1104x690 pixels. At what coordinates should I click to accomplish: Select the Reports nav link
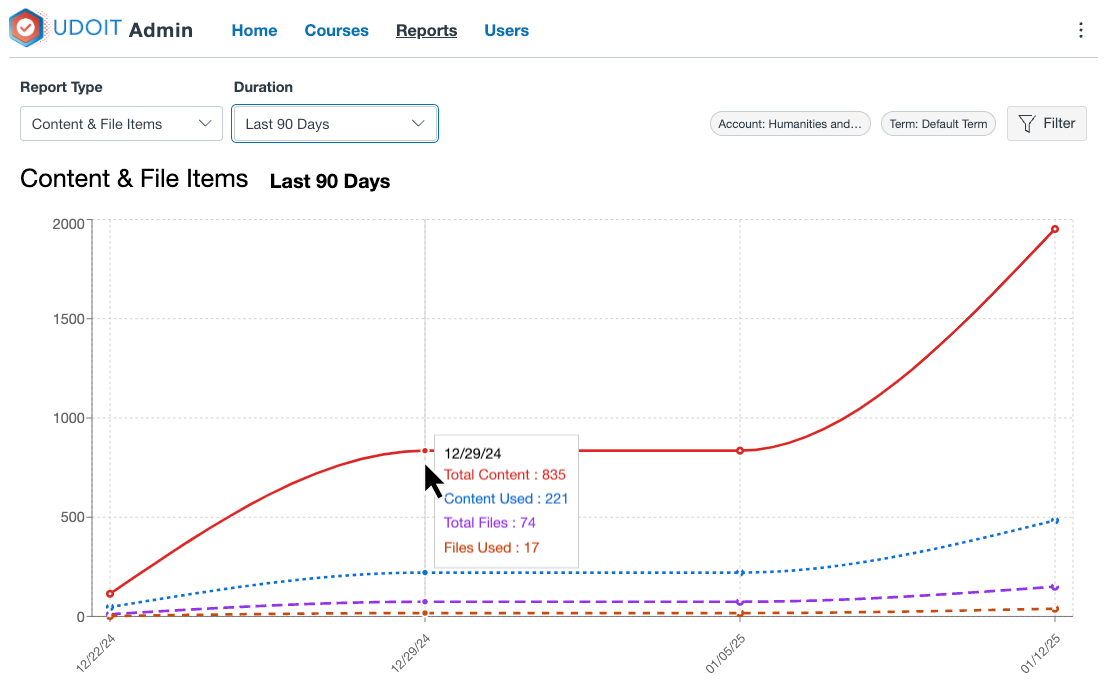[426, 31]
